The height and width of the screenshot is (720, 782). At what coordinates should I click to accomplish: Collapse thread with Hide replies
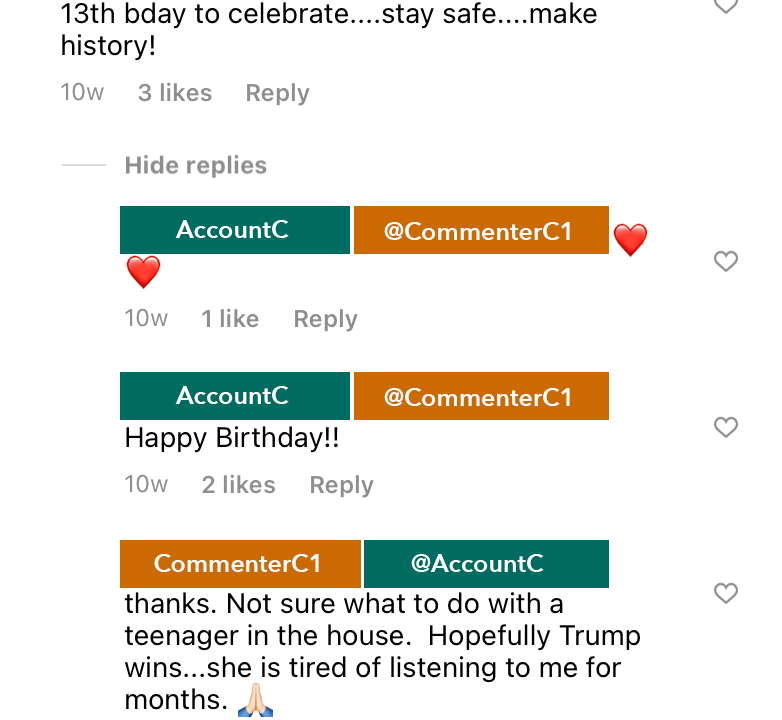pyautogui.click(x=196, y=165)
